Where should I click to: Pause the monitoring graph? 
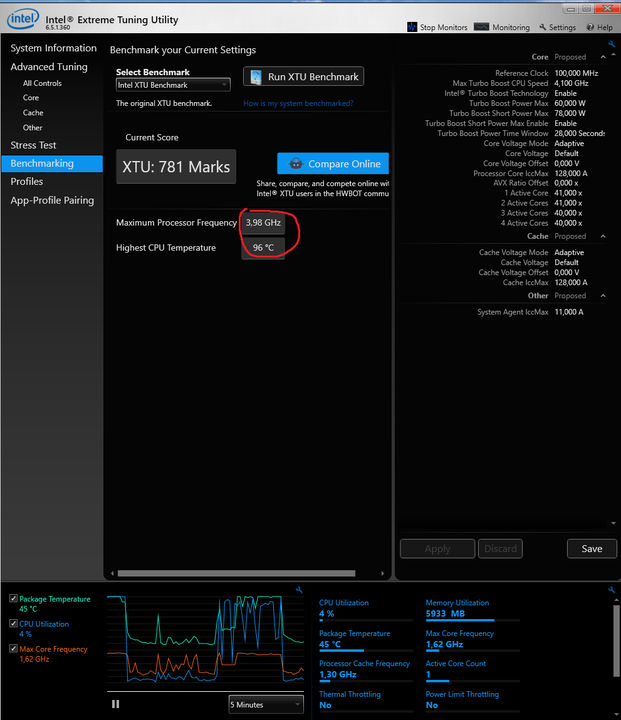coord(115,704)
